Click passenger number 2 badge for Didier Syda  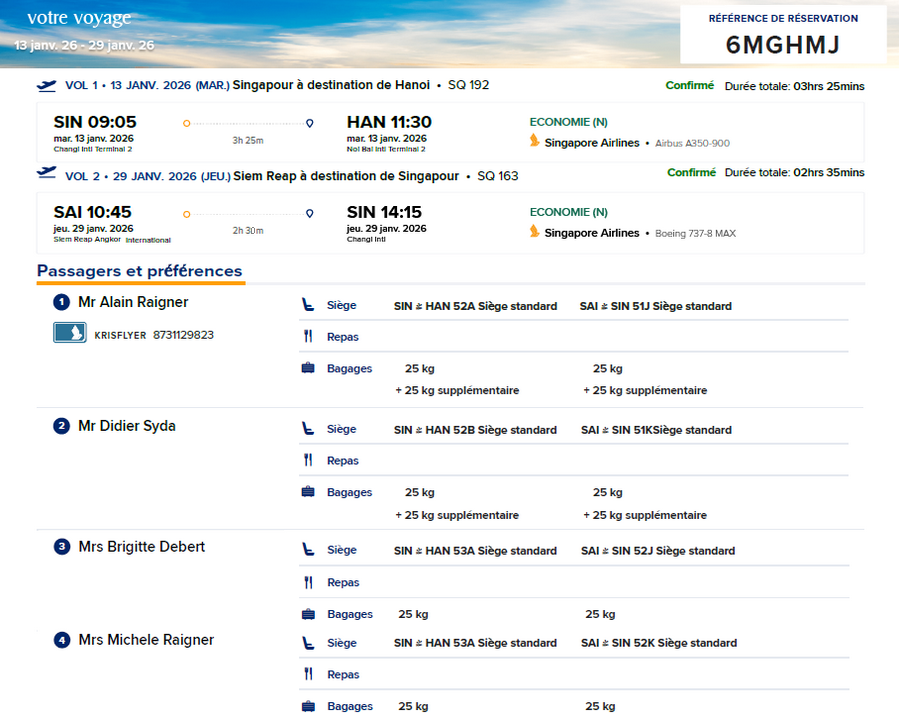click(61, 426)
